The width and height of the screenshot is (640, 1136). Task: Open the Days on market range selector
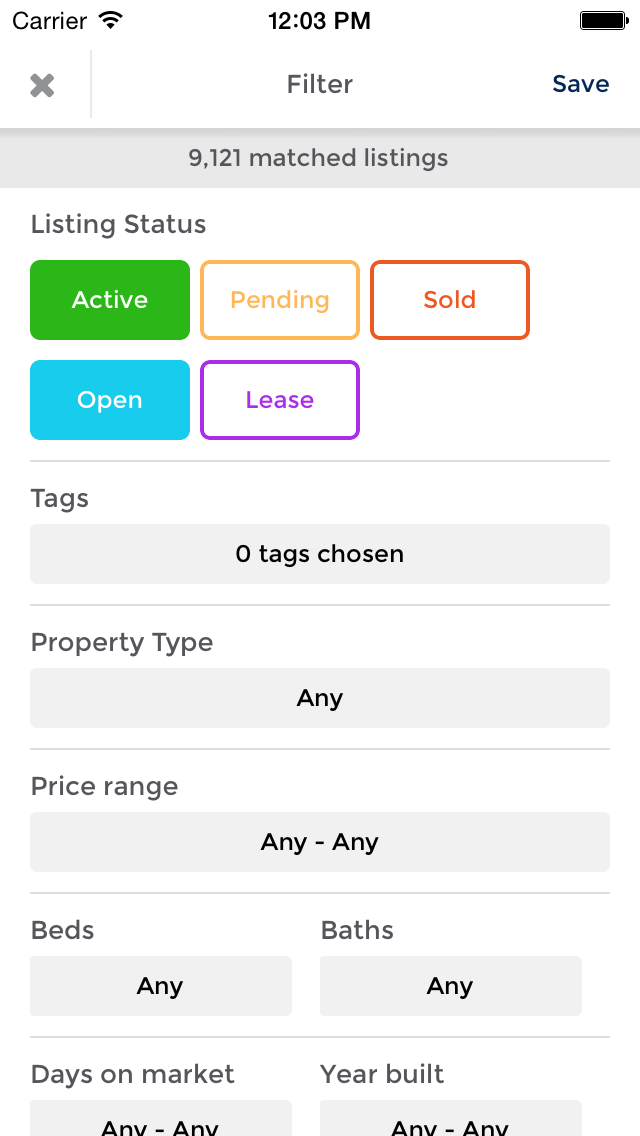[160, 1125]
